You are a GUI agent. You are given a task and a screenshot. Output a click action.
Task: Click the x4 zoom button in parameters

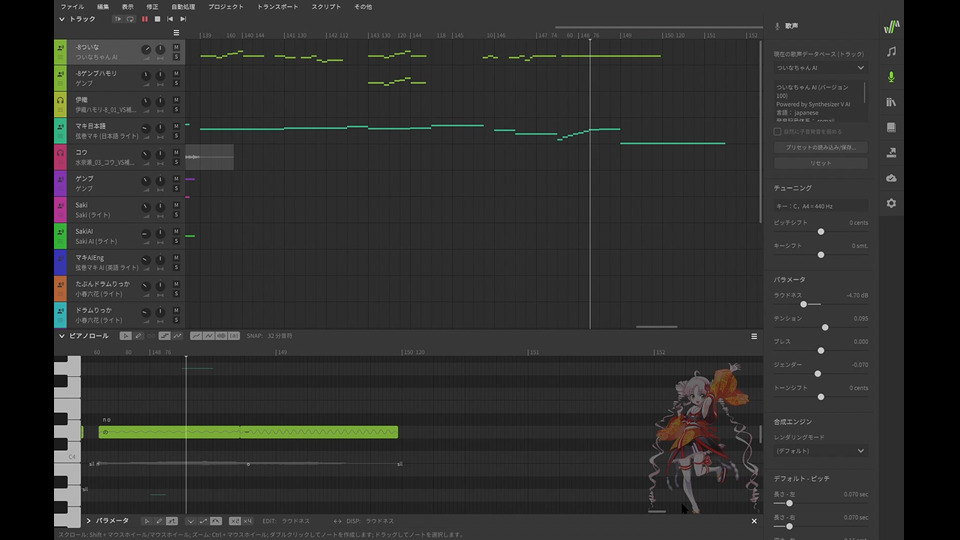click(247, 521)
